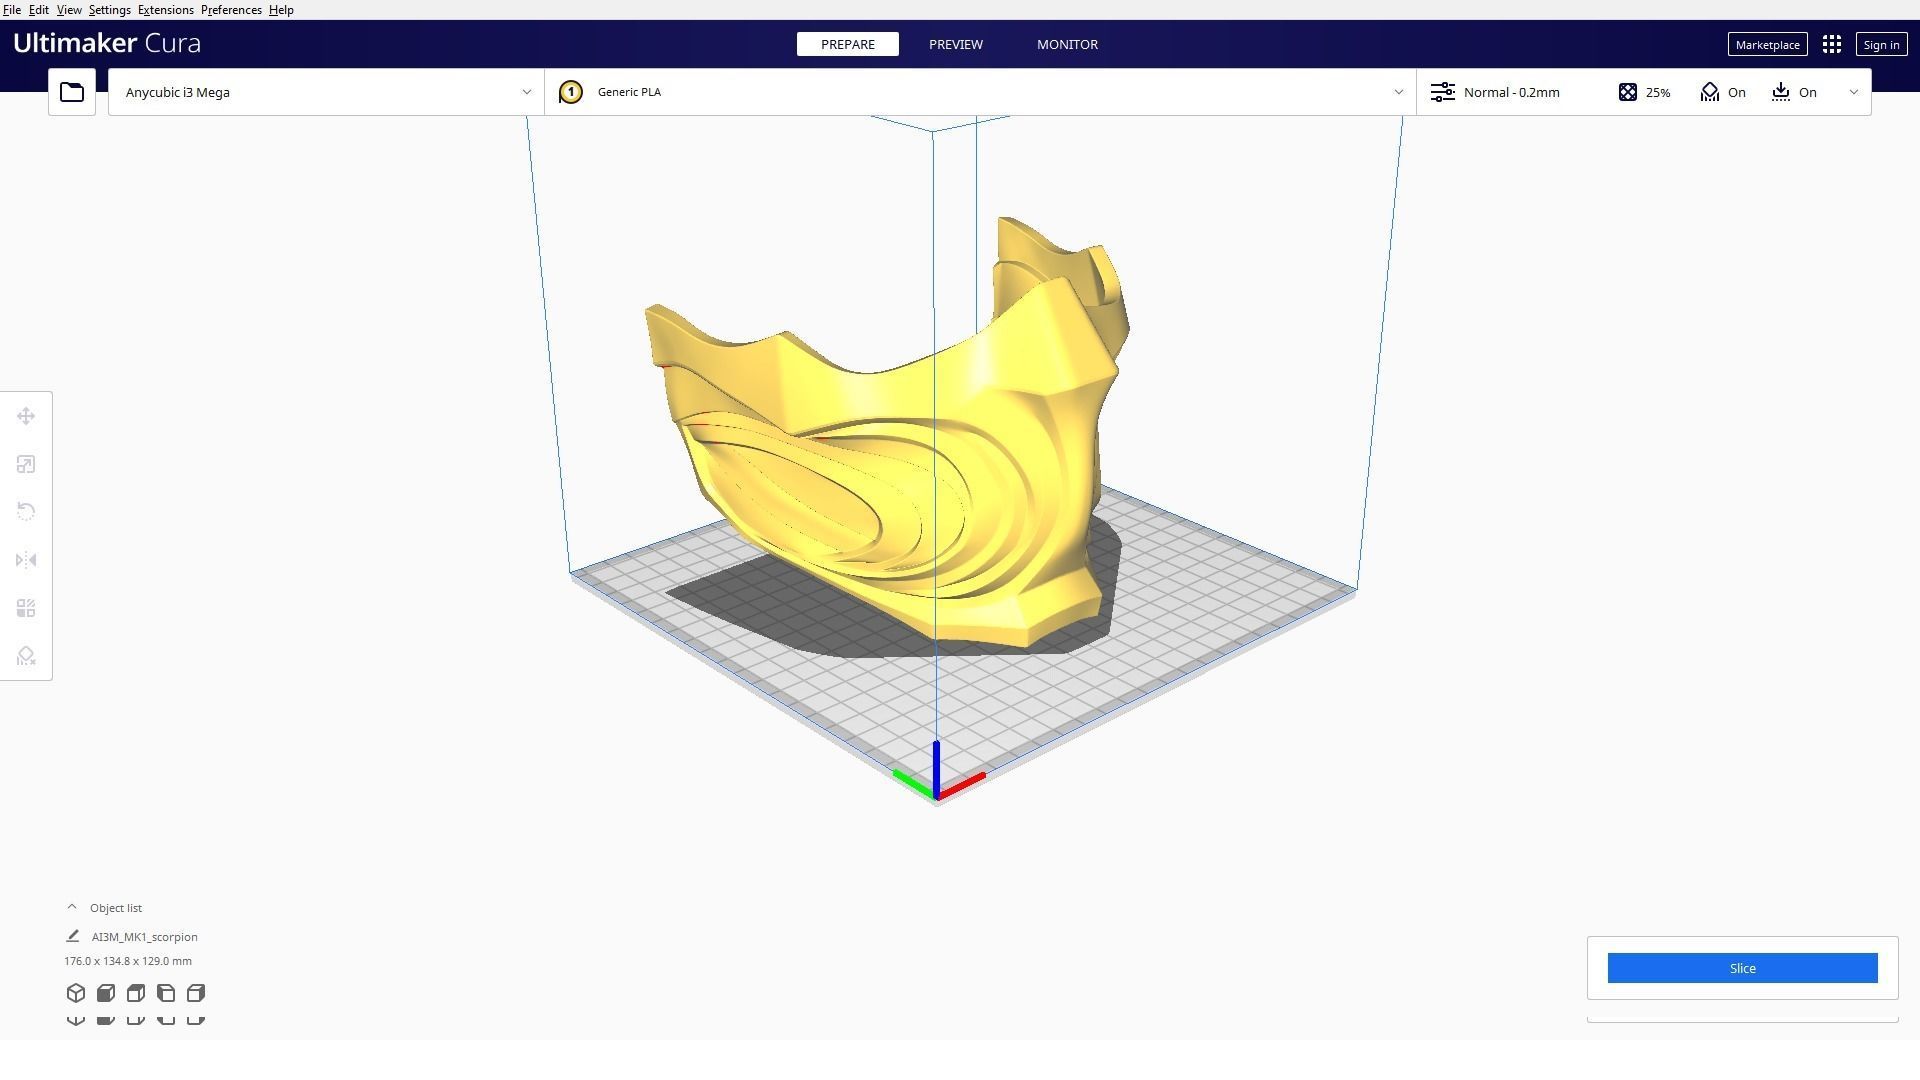Switch to top view cube
Image resolution: width=1920 pixels, height=1080 pixels.
point(136,993)
